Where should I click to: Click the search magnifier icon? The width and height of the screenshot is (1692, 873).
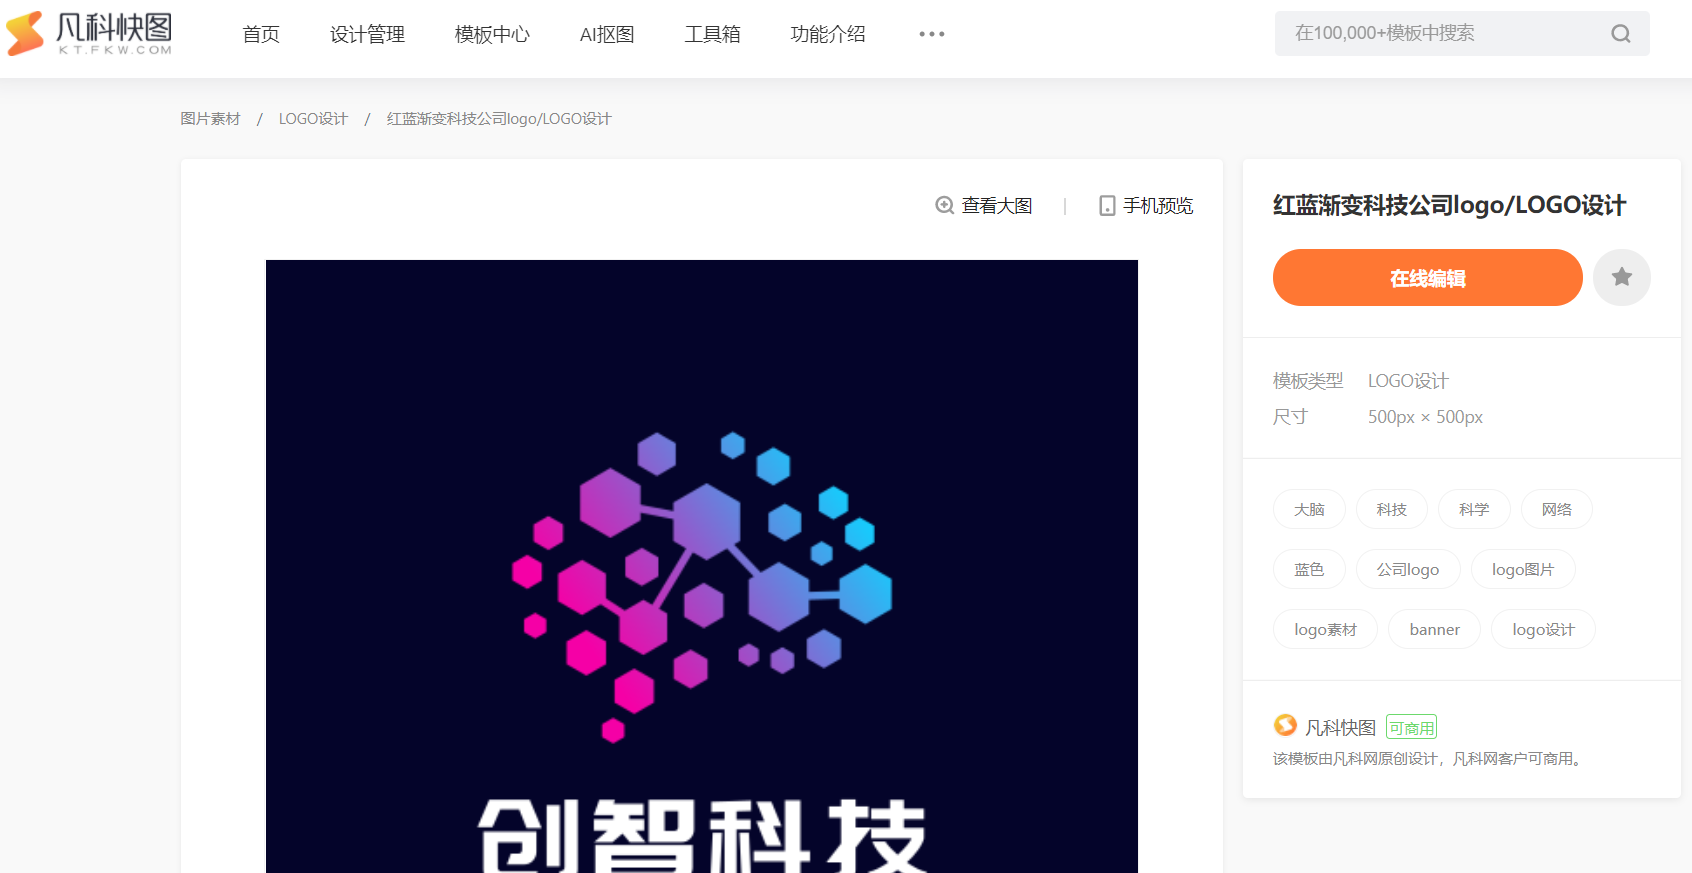point(1620,34)
